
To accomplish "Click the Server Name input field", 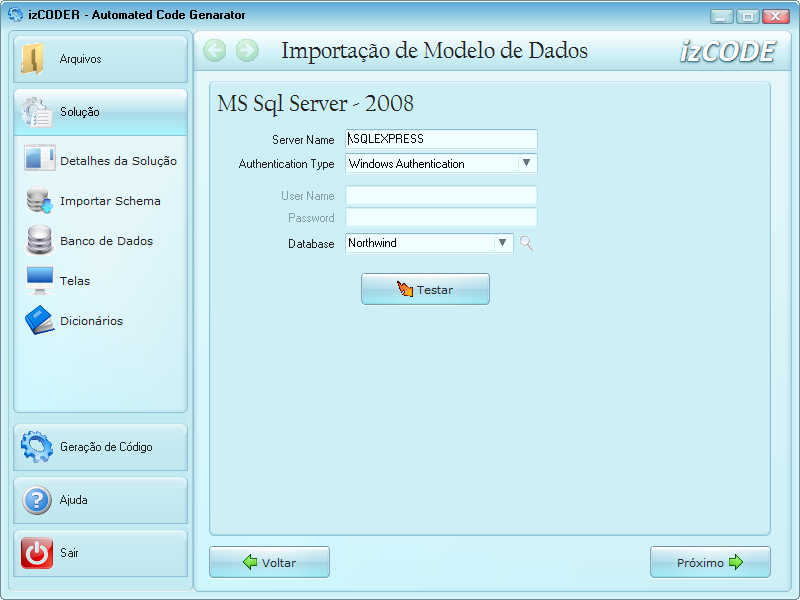I will tap(441, 139).
